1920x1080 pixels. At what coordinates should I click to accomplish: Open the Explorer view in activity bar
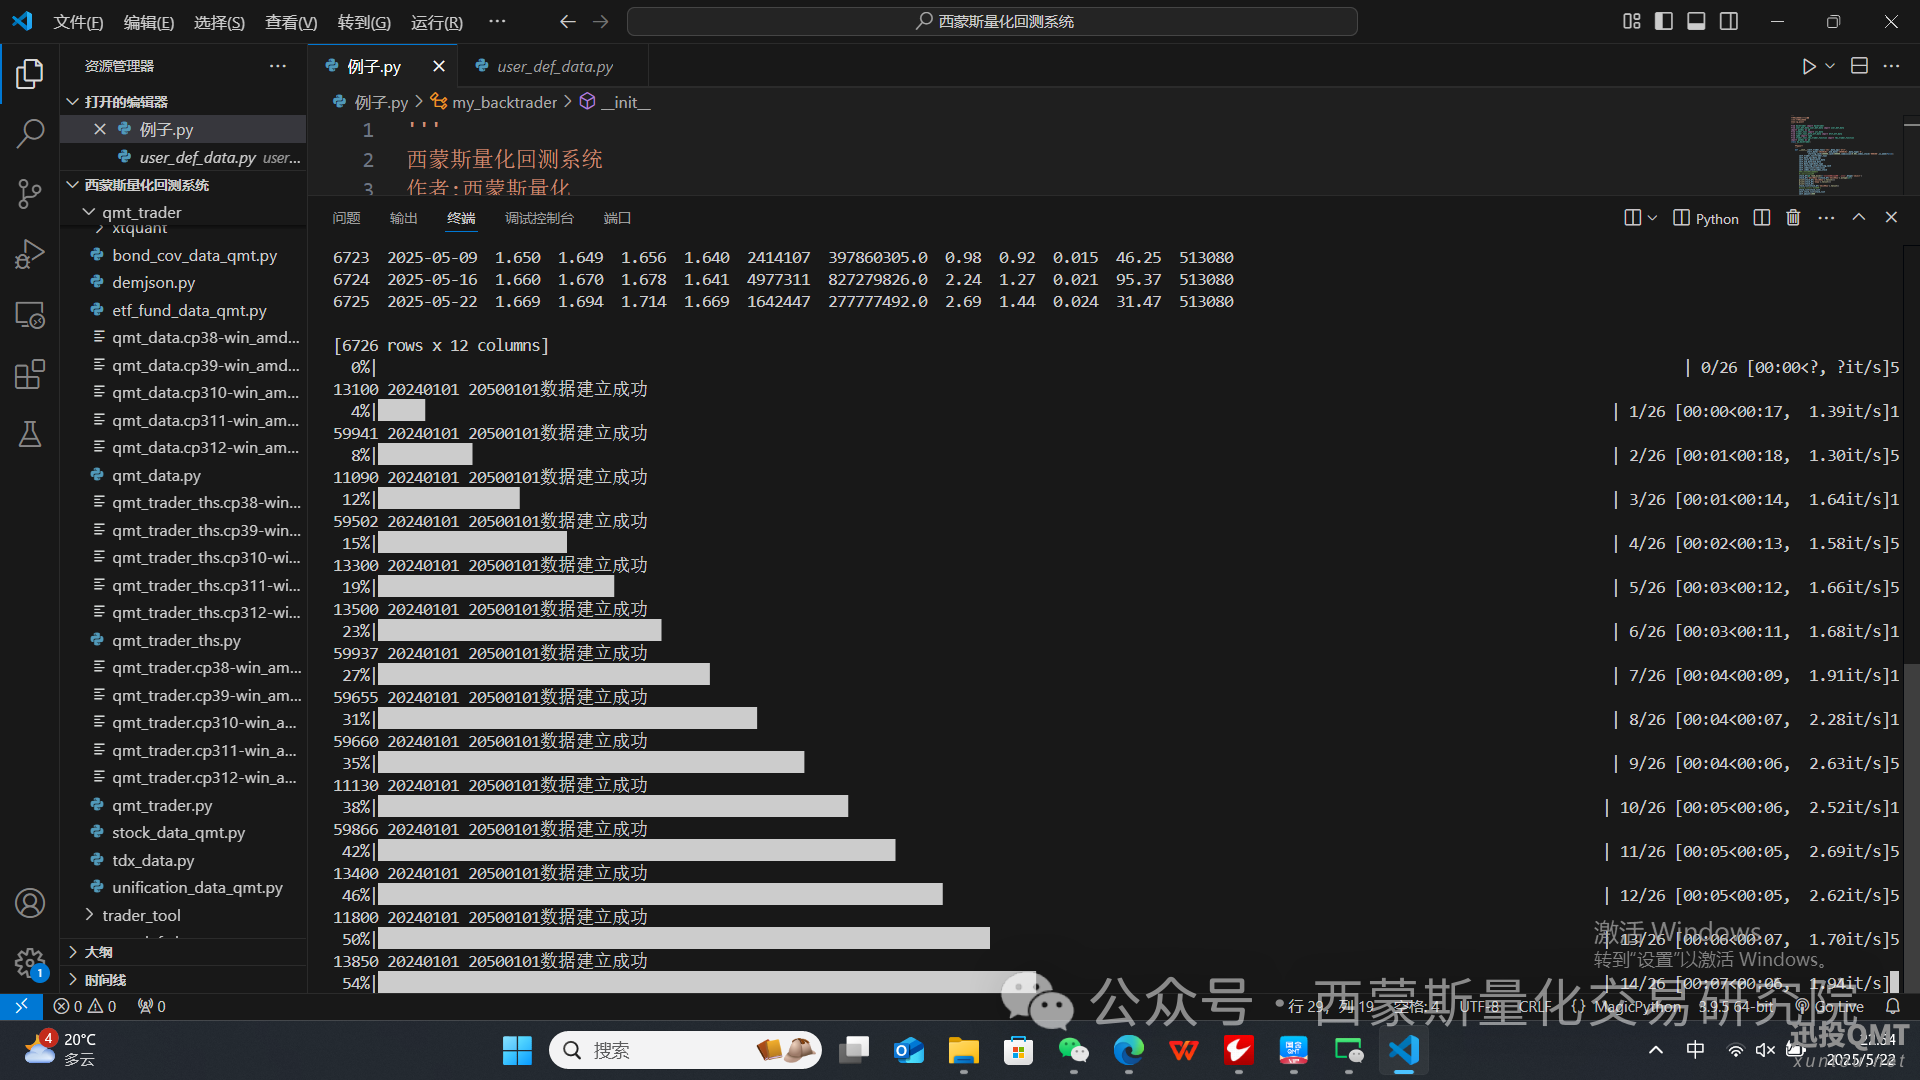[x=30, y=73]
